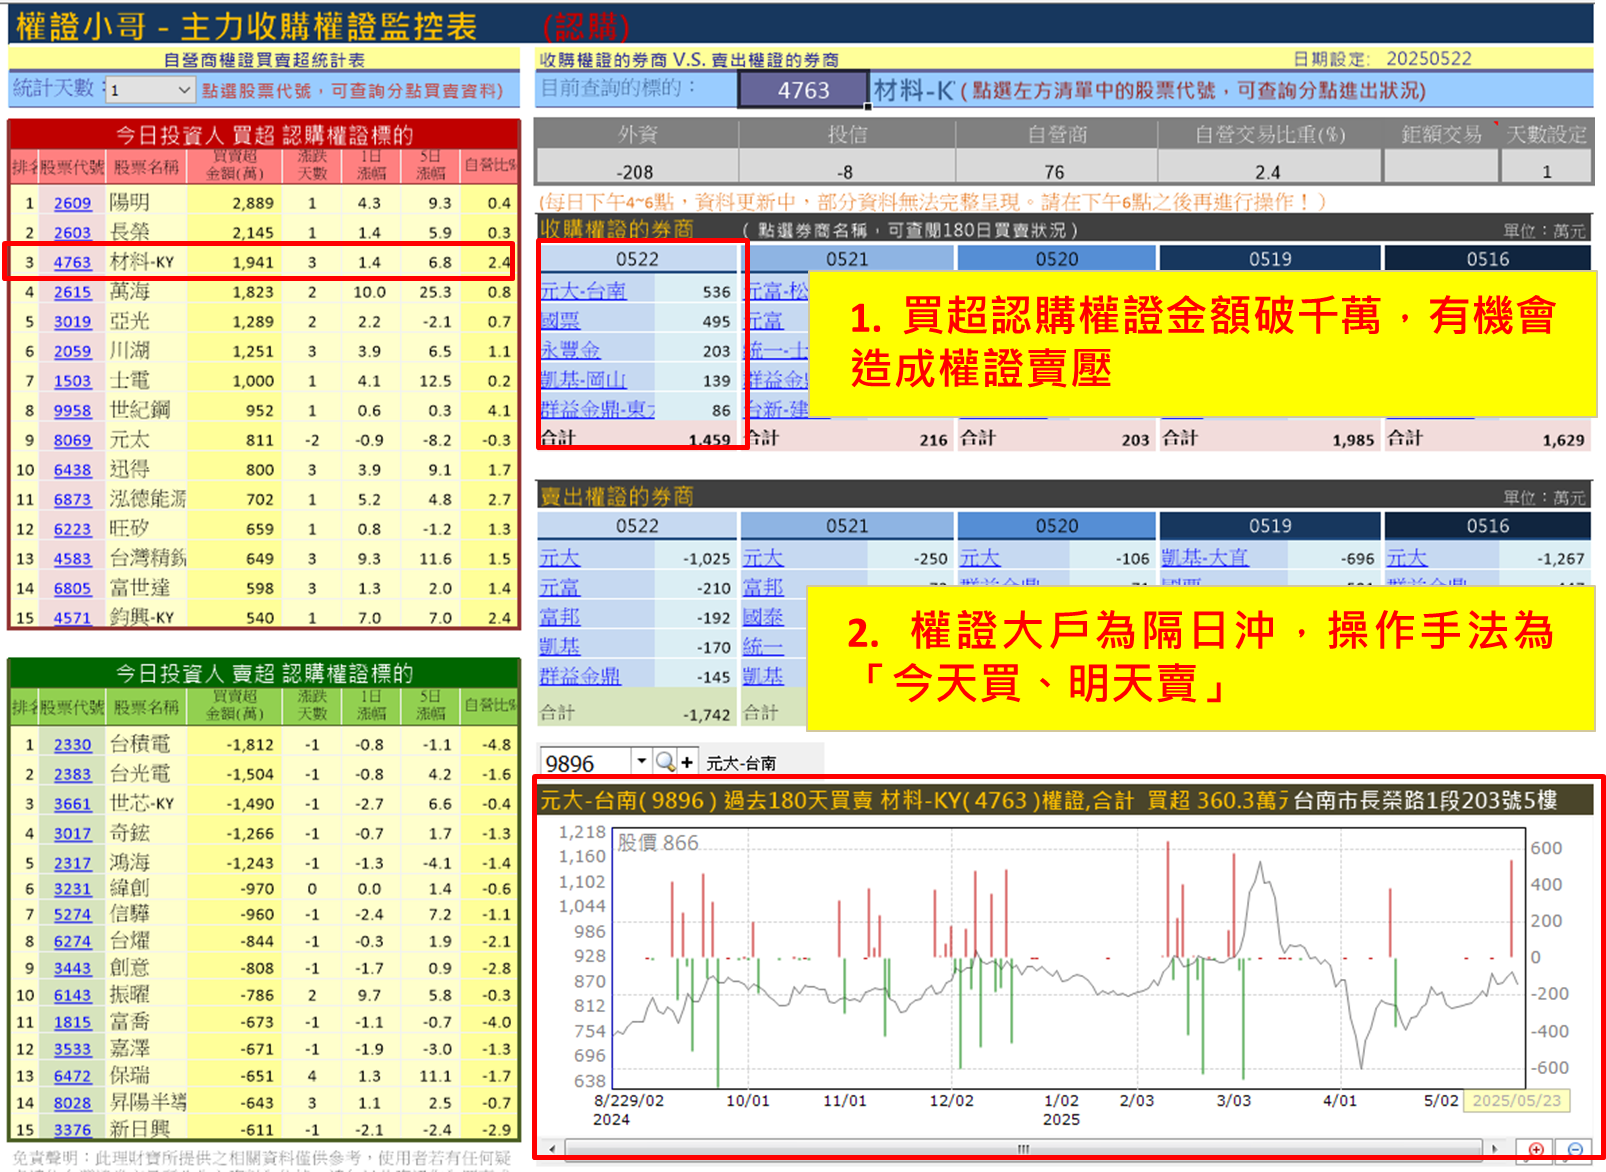
Task: Open stock code 3661 世芯-KY link
Action: tap(72, 804)
